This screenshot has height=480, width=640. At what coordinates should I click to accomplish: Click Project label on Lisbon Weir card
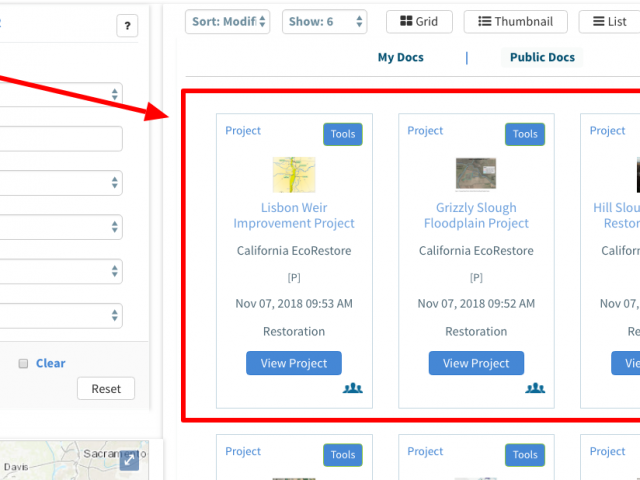[x=243, y=131]
